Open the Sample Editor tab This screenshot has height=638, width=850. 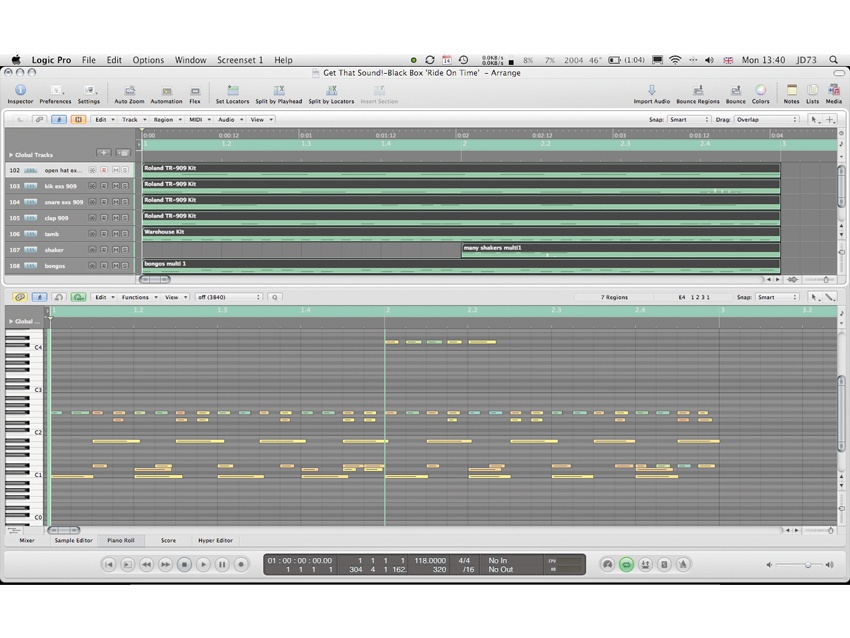74,540
